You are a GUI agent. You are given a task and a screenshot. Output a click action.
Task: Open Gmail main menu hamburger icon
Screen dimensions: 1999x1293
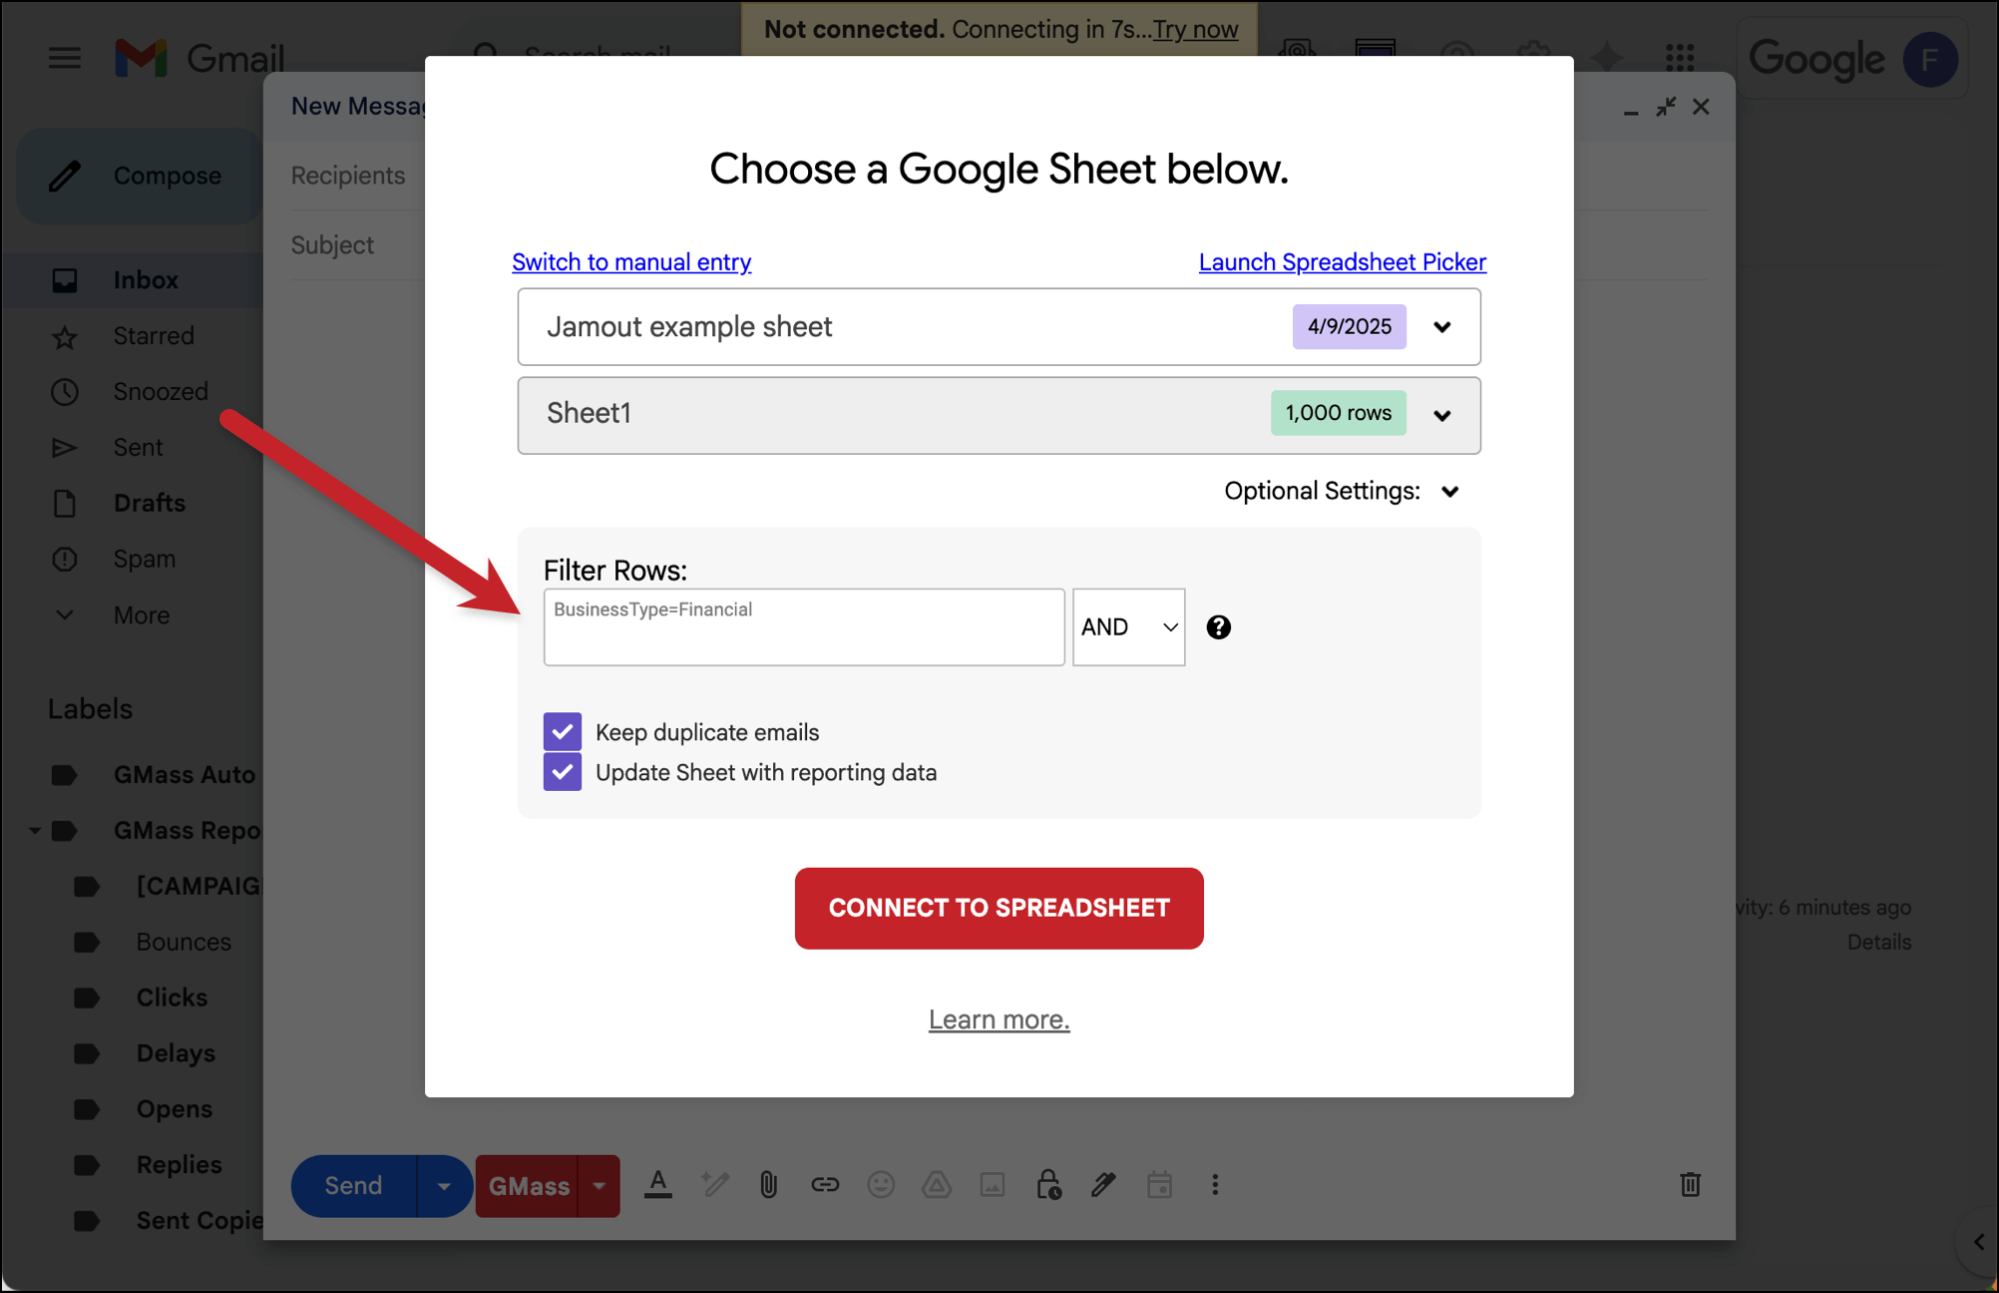(65, 58)
